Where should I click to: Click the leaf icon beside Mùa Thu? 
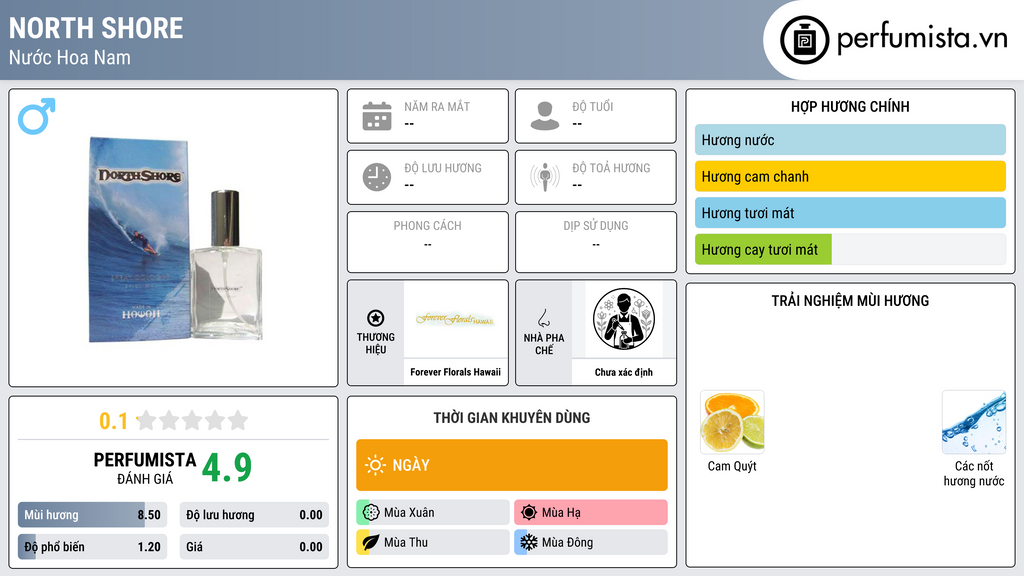pos(370,542)
